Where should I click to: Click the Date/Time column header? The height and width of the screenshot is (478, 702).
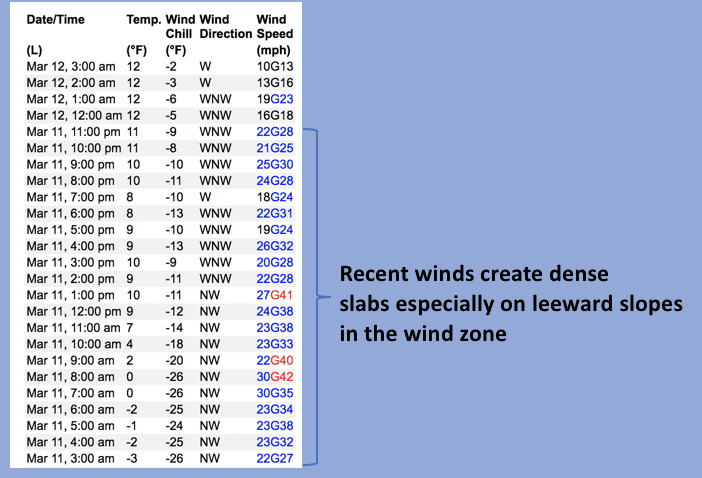coord(55,19)
